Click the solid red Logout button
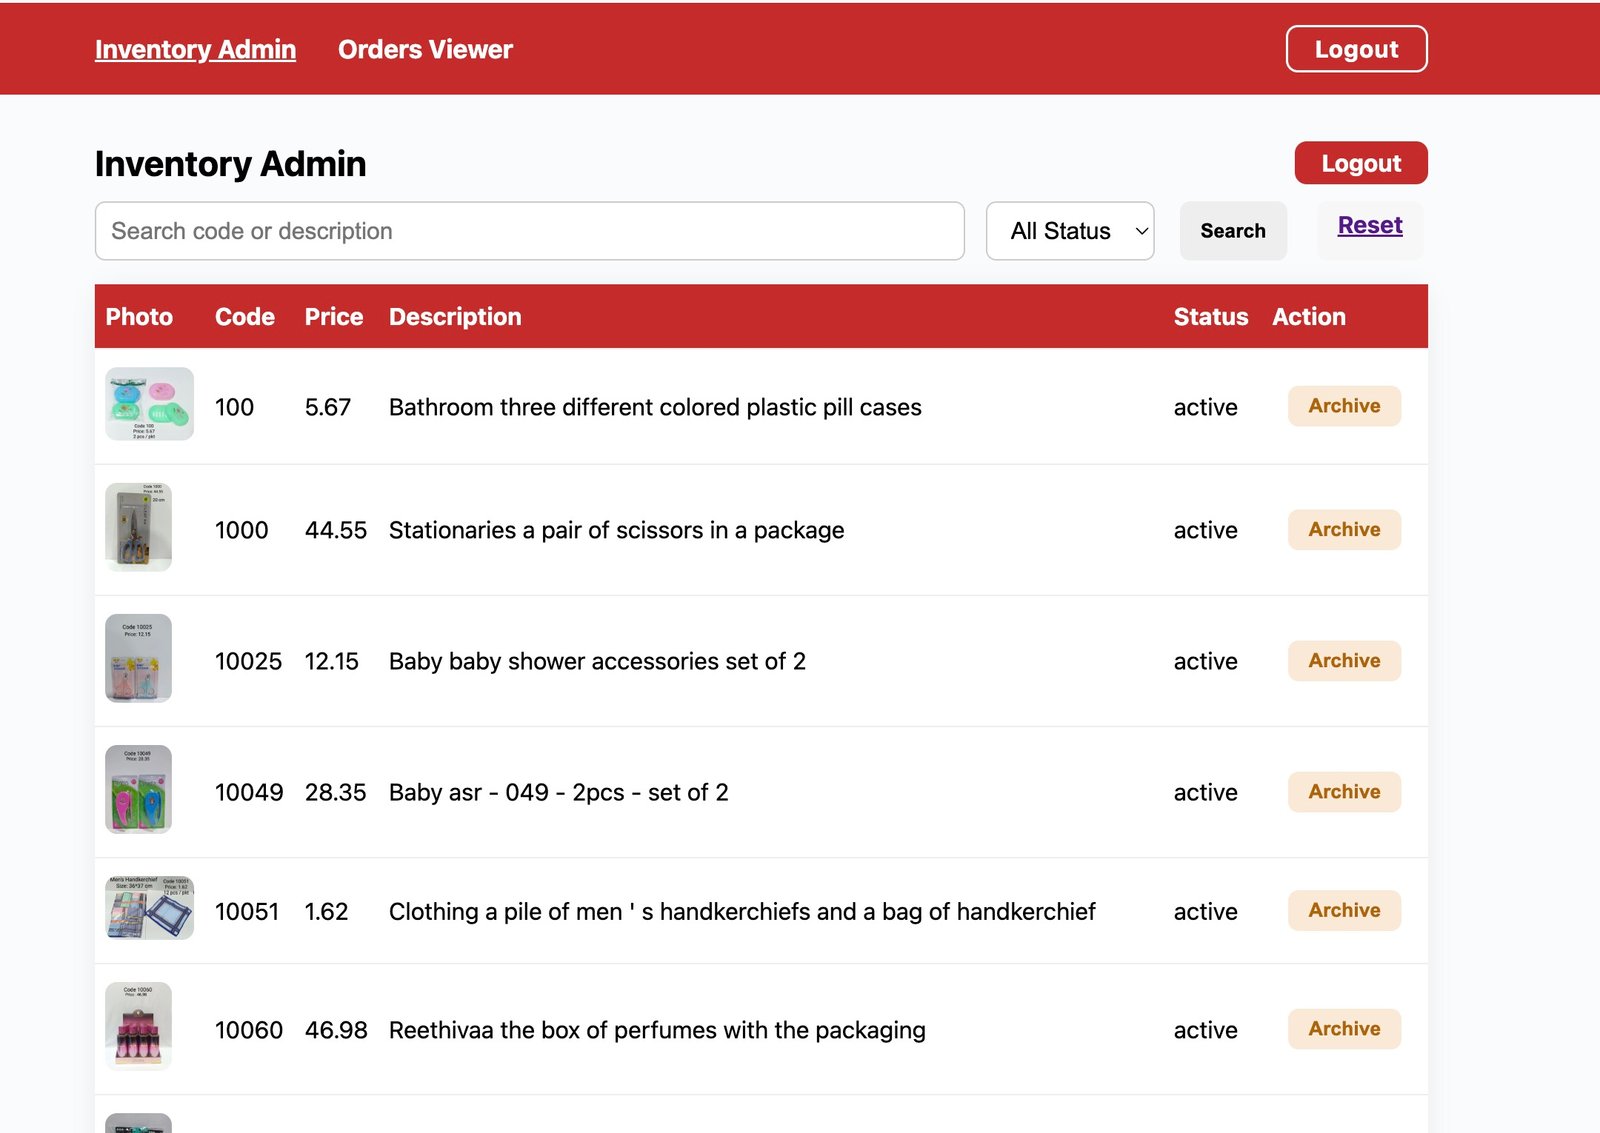This screenshot has height=1133, width=1600. click(1360, 163)
